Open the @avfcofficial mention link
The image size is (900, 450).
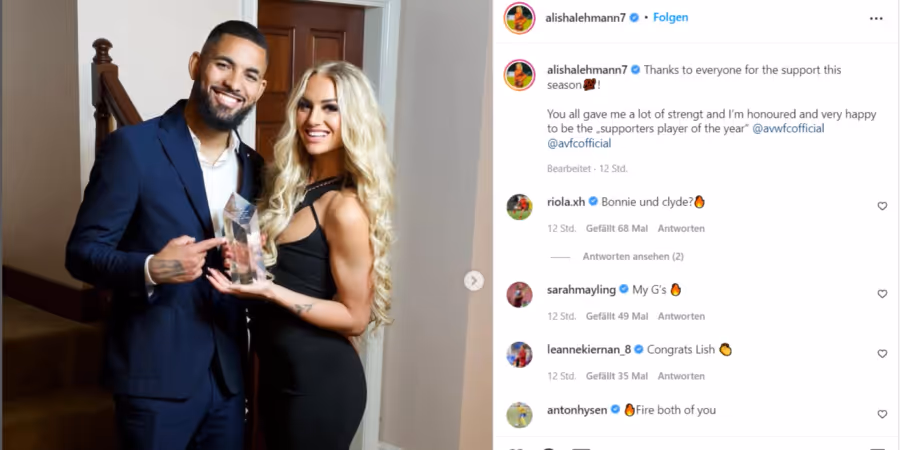579,143
